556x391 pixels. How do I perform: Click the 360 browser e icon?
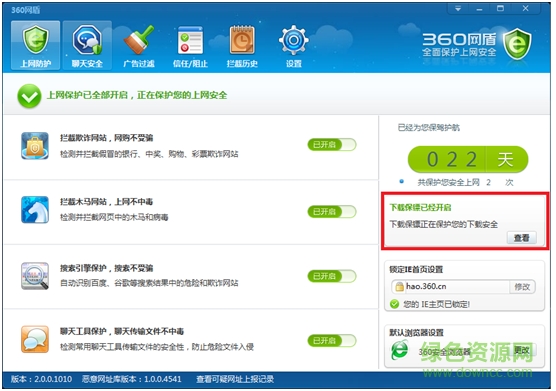[400, 350]
